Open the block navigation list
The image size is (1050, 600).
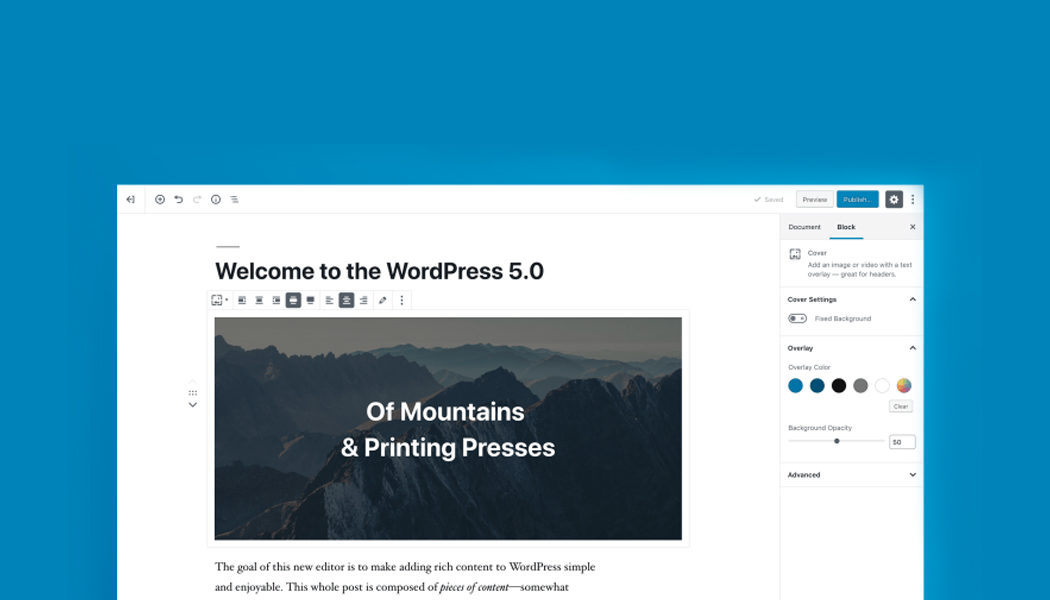tap(234, 200)
